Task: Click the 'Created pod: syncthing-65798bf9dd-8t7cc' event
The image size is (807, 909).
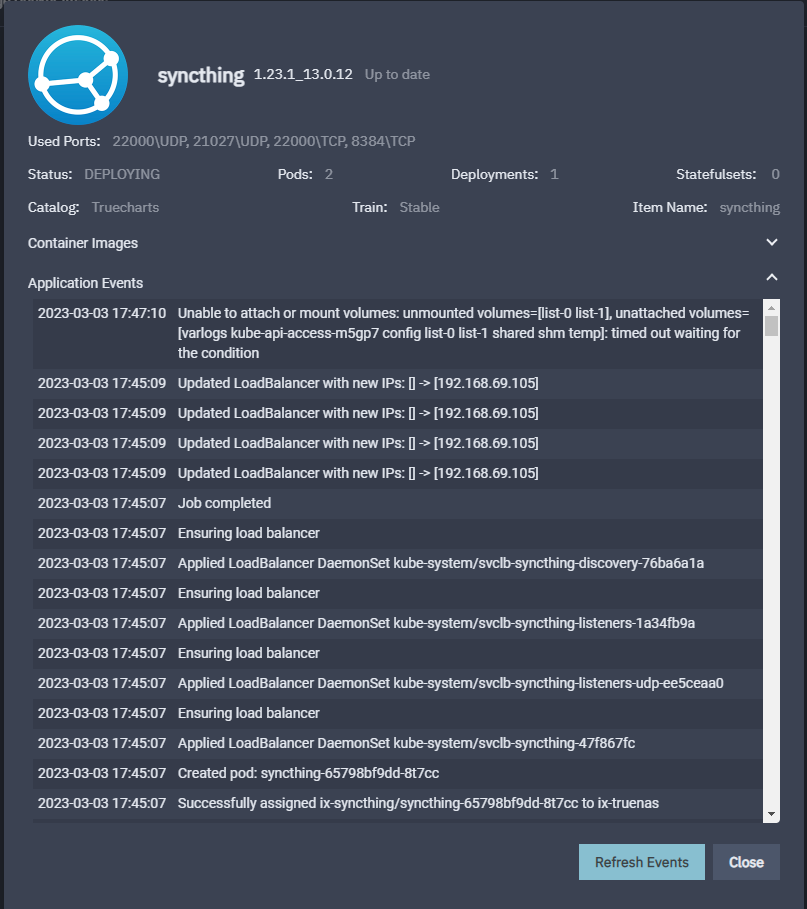Action: click(x=398, y=773)
